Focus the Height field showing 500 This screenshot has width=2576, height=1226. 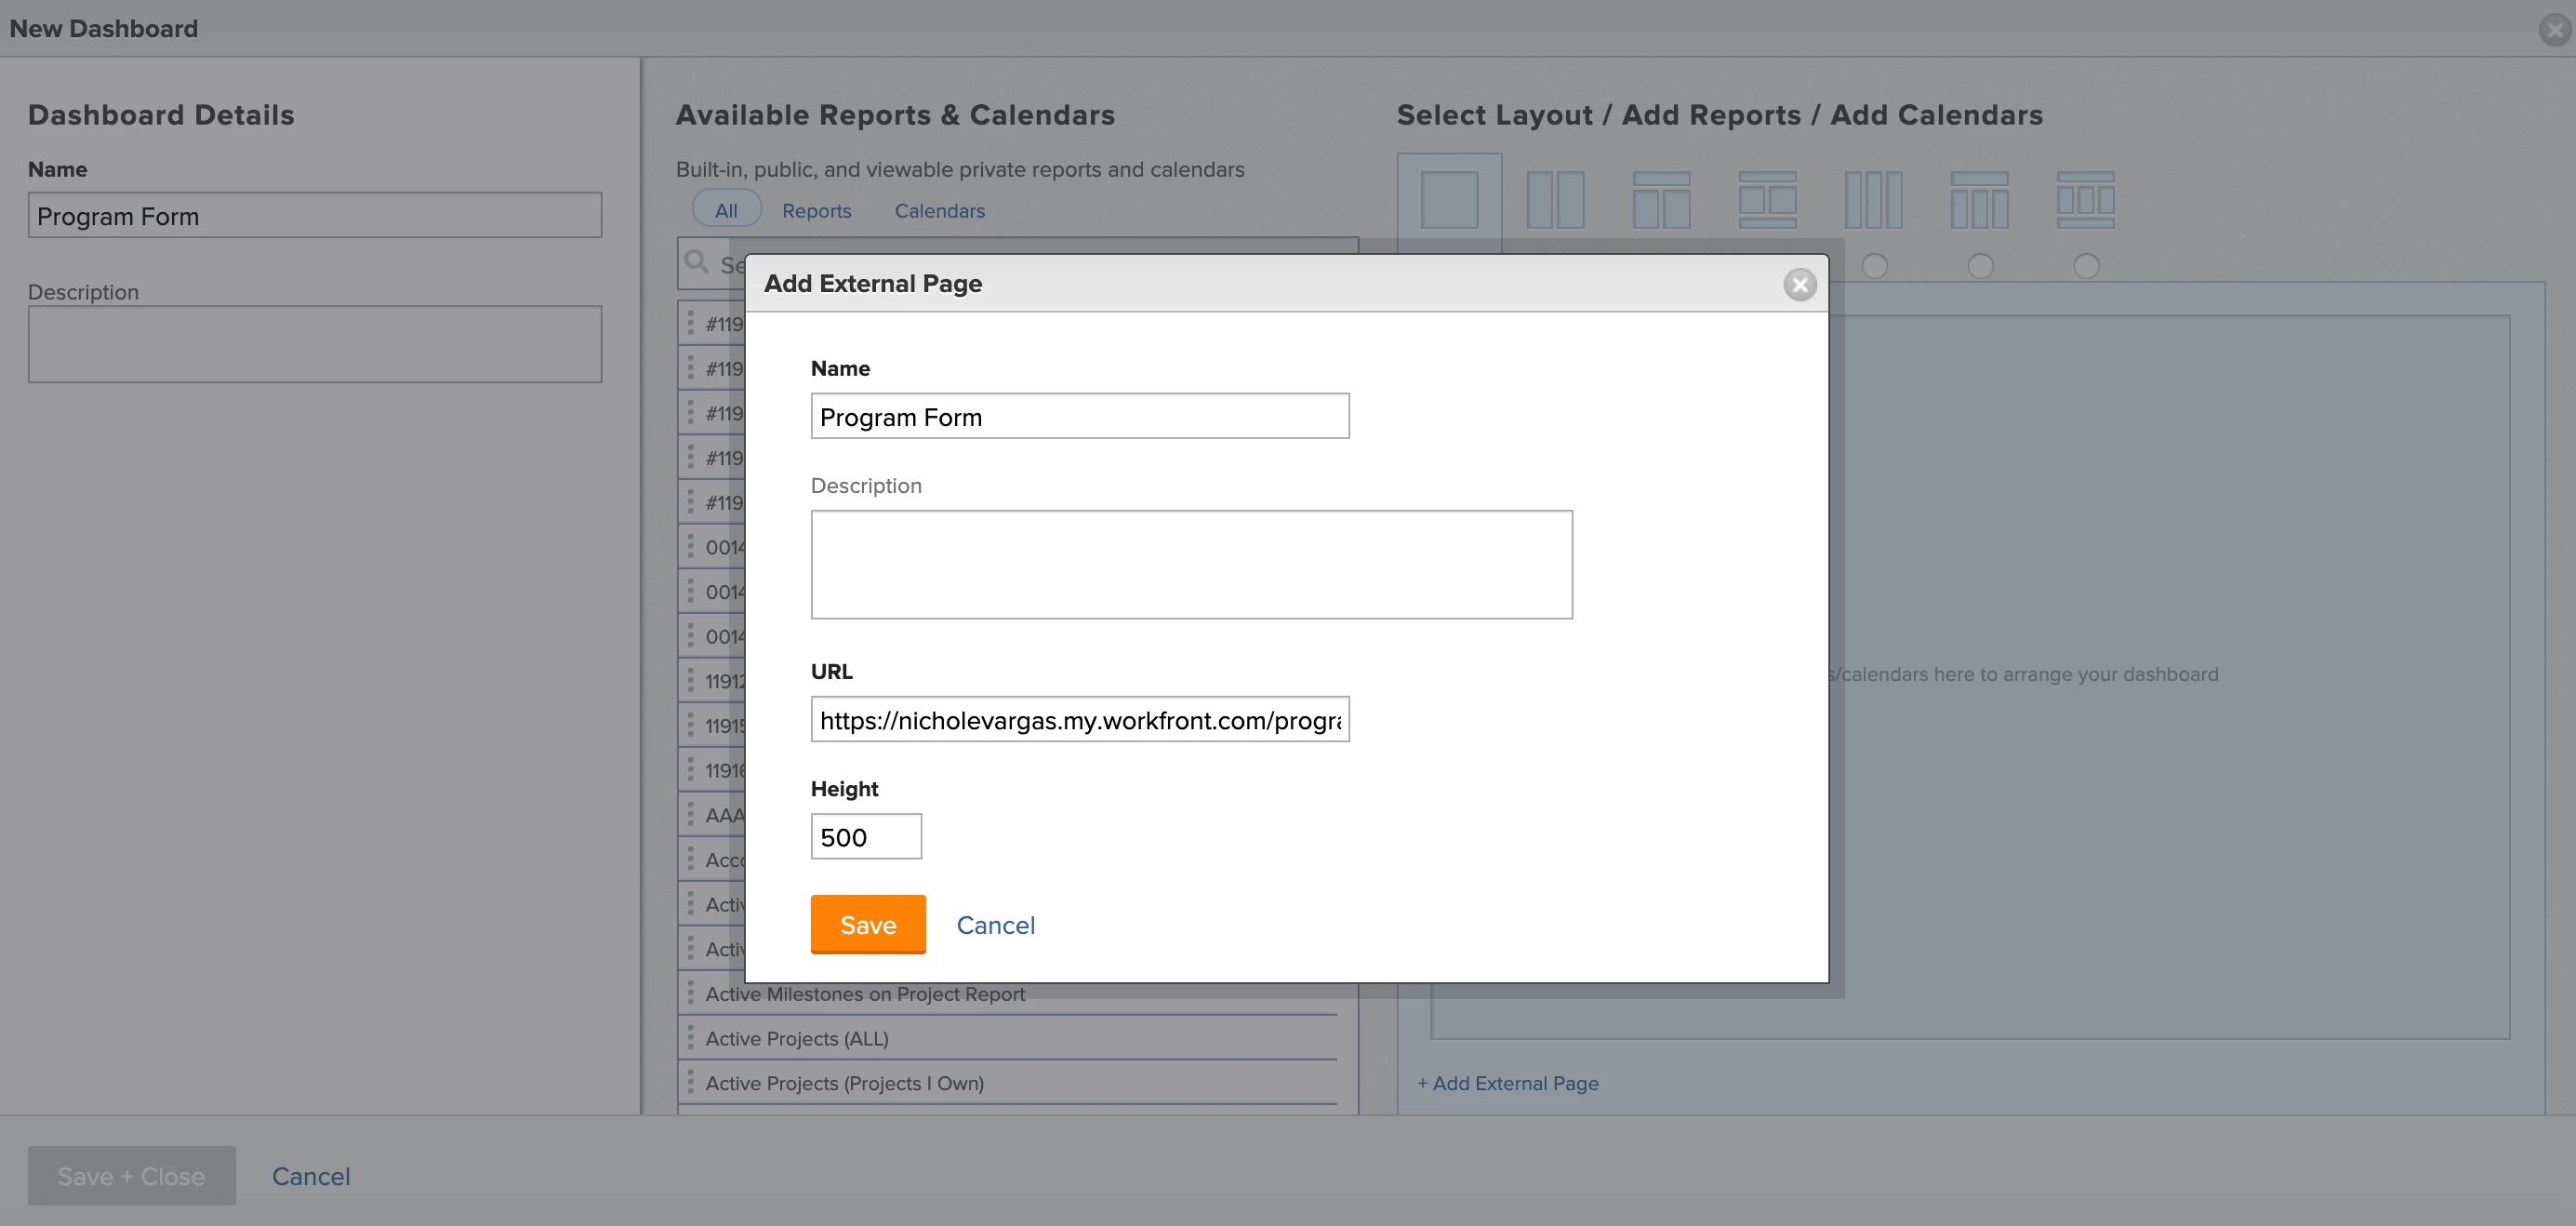click(x=865, y=837)
